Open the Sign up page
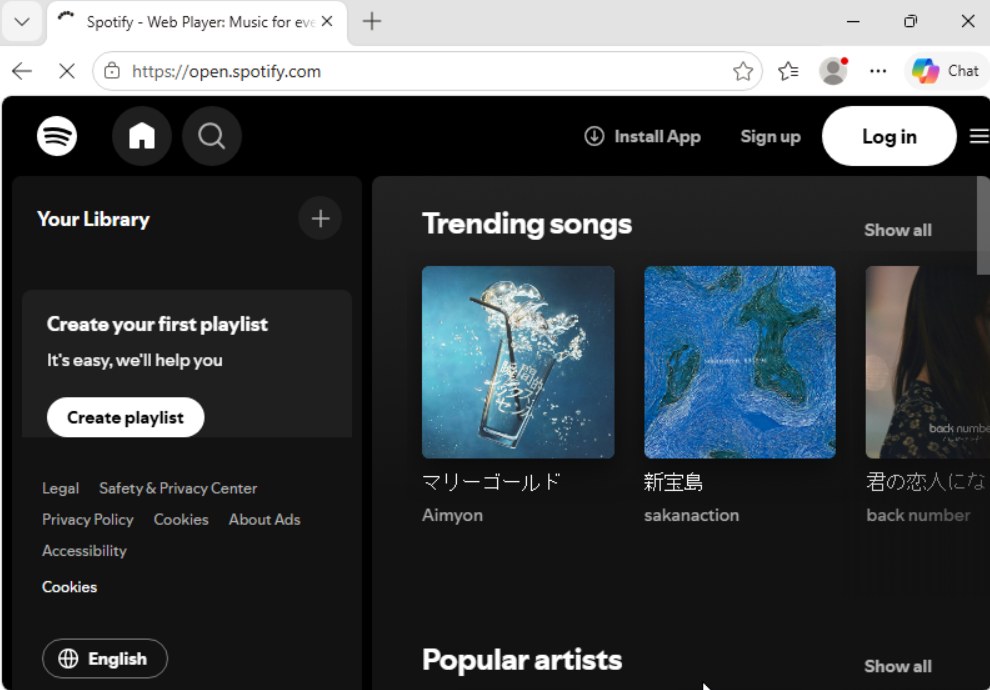 point(770,136)
